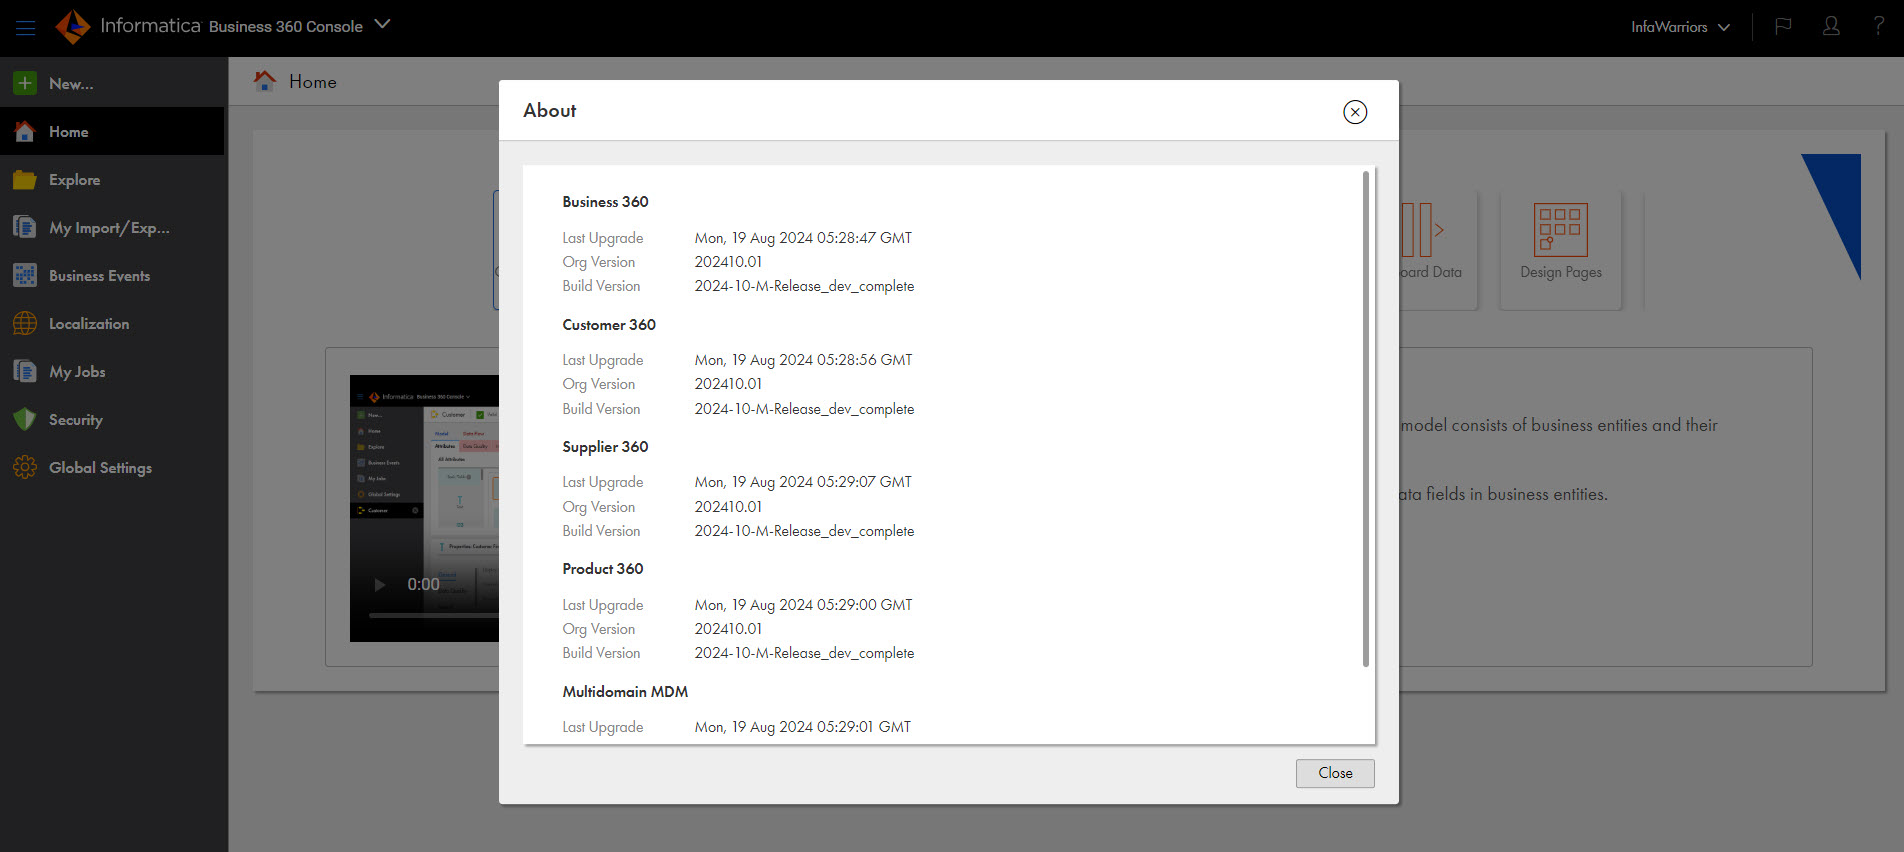Click the Onboard Data icon behind dialog

coord(1422,230)
